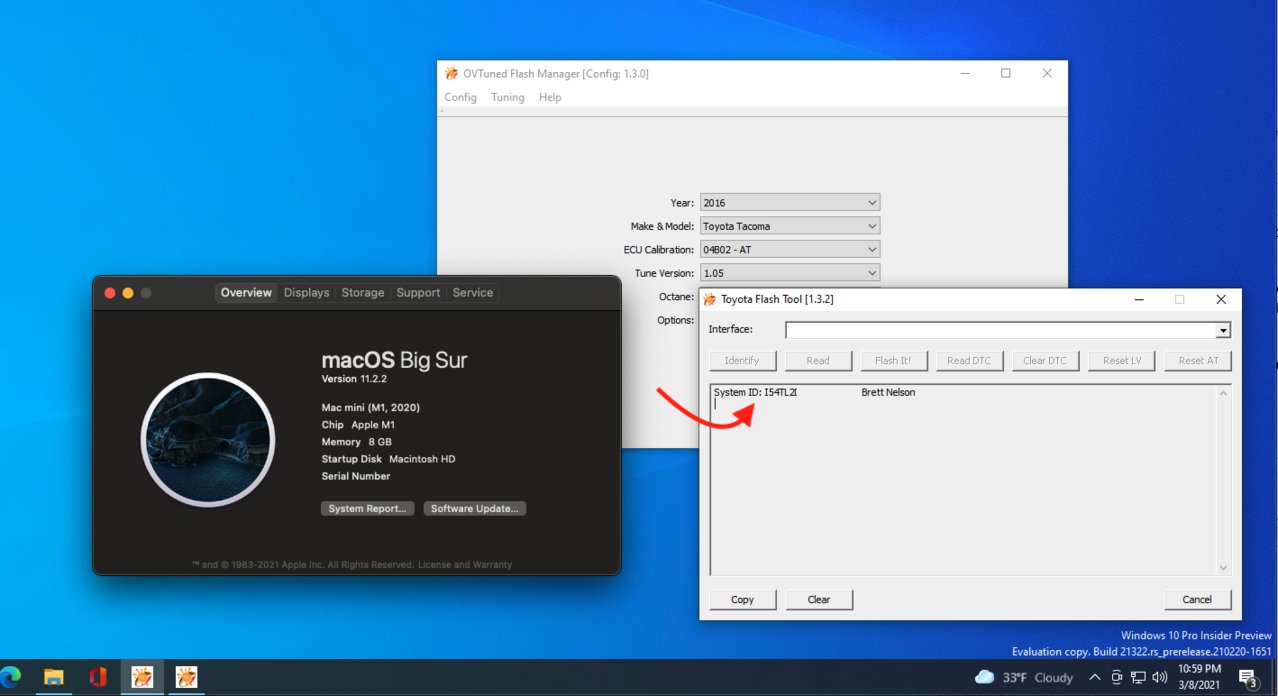Switch to second OVTuned taskbar app
1278x696 pixels.
(186, 677)
